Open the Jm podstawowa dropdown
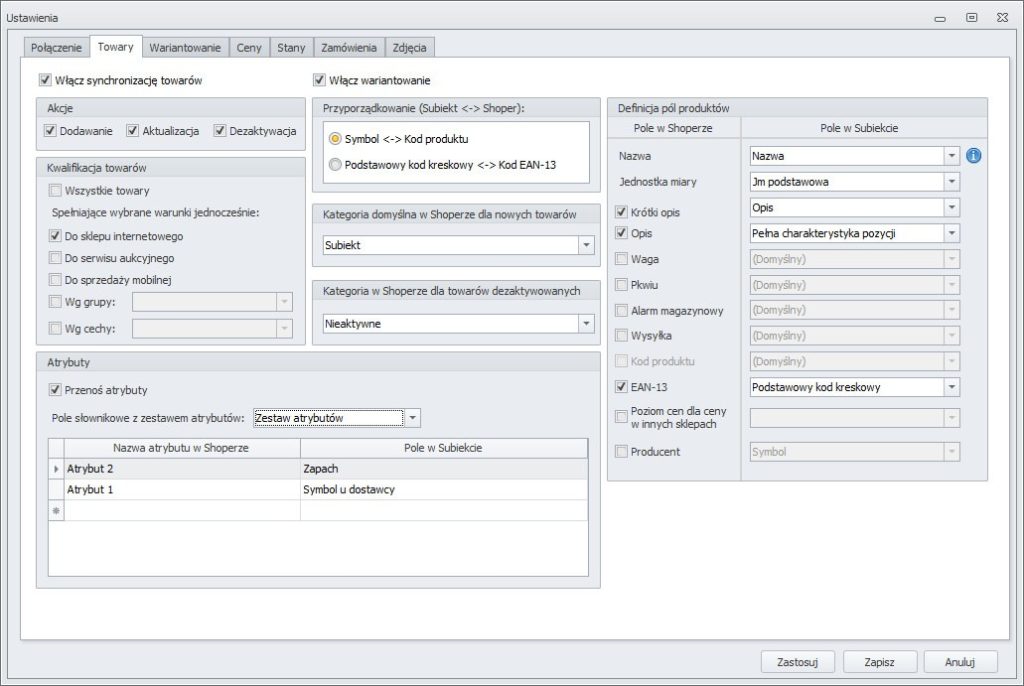Image resolution: width=1024 pixels, height=686 pixels. [952, 182]
